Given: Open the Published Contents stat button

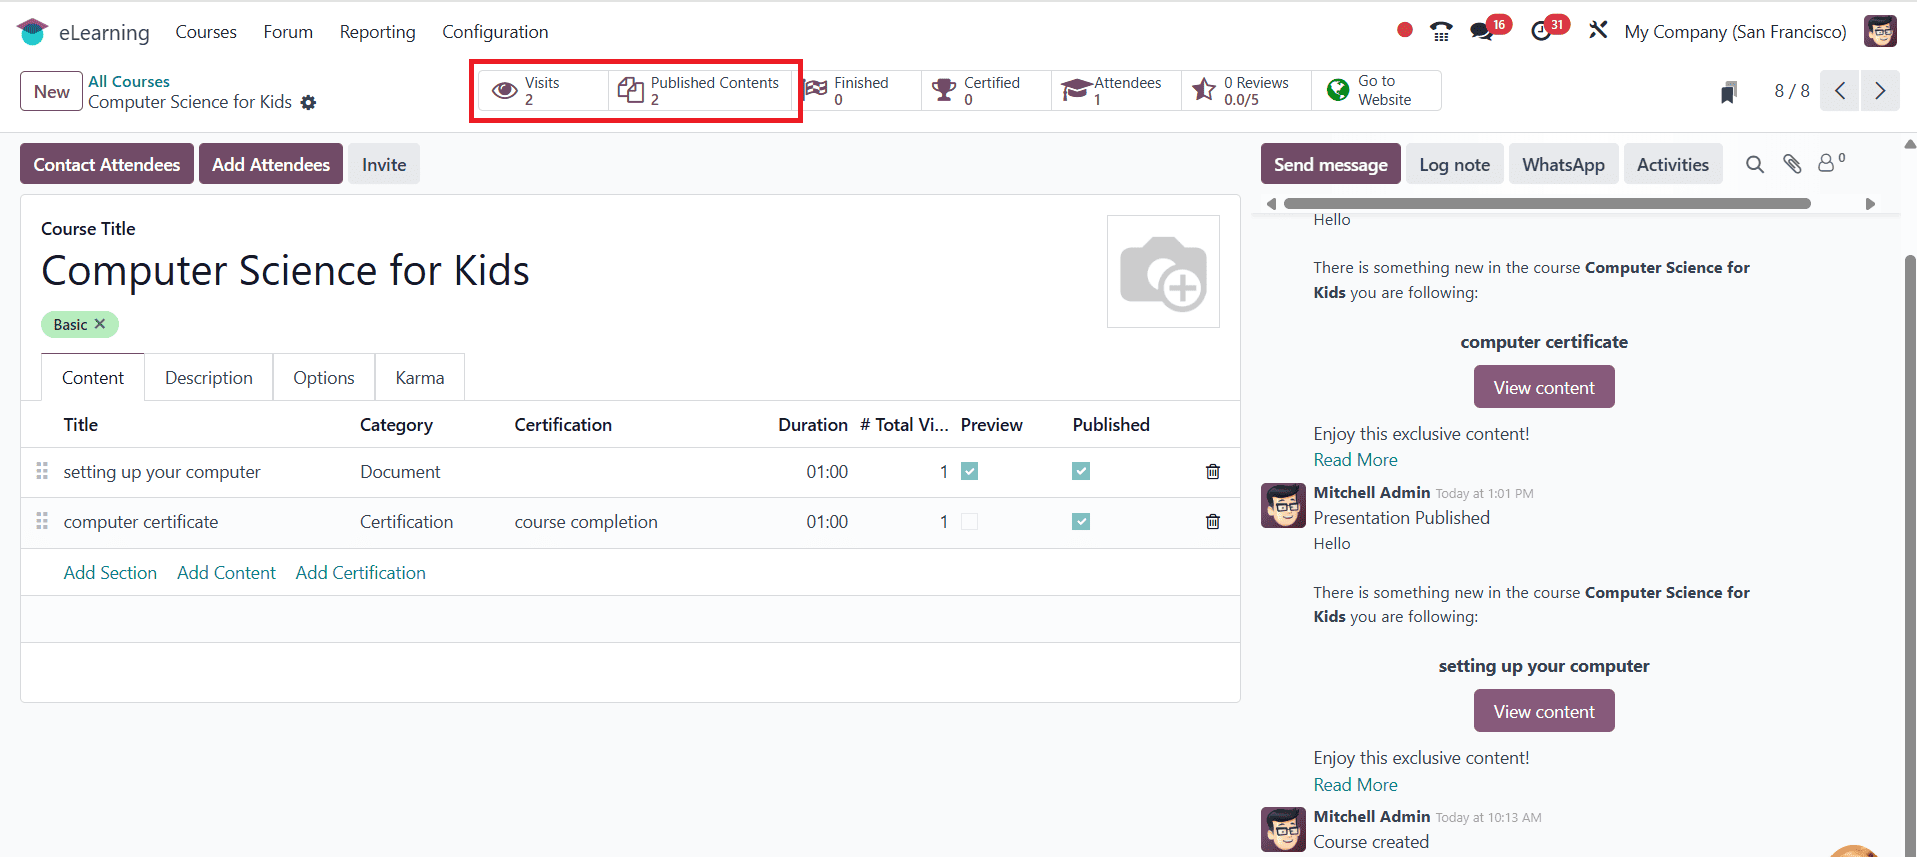Looking at the screenshot, I should (x=700, y=91).
